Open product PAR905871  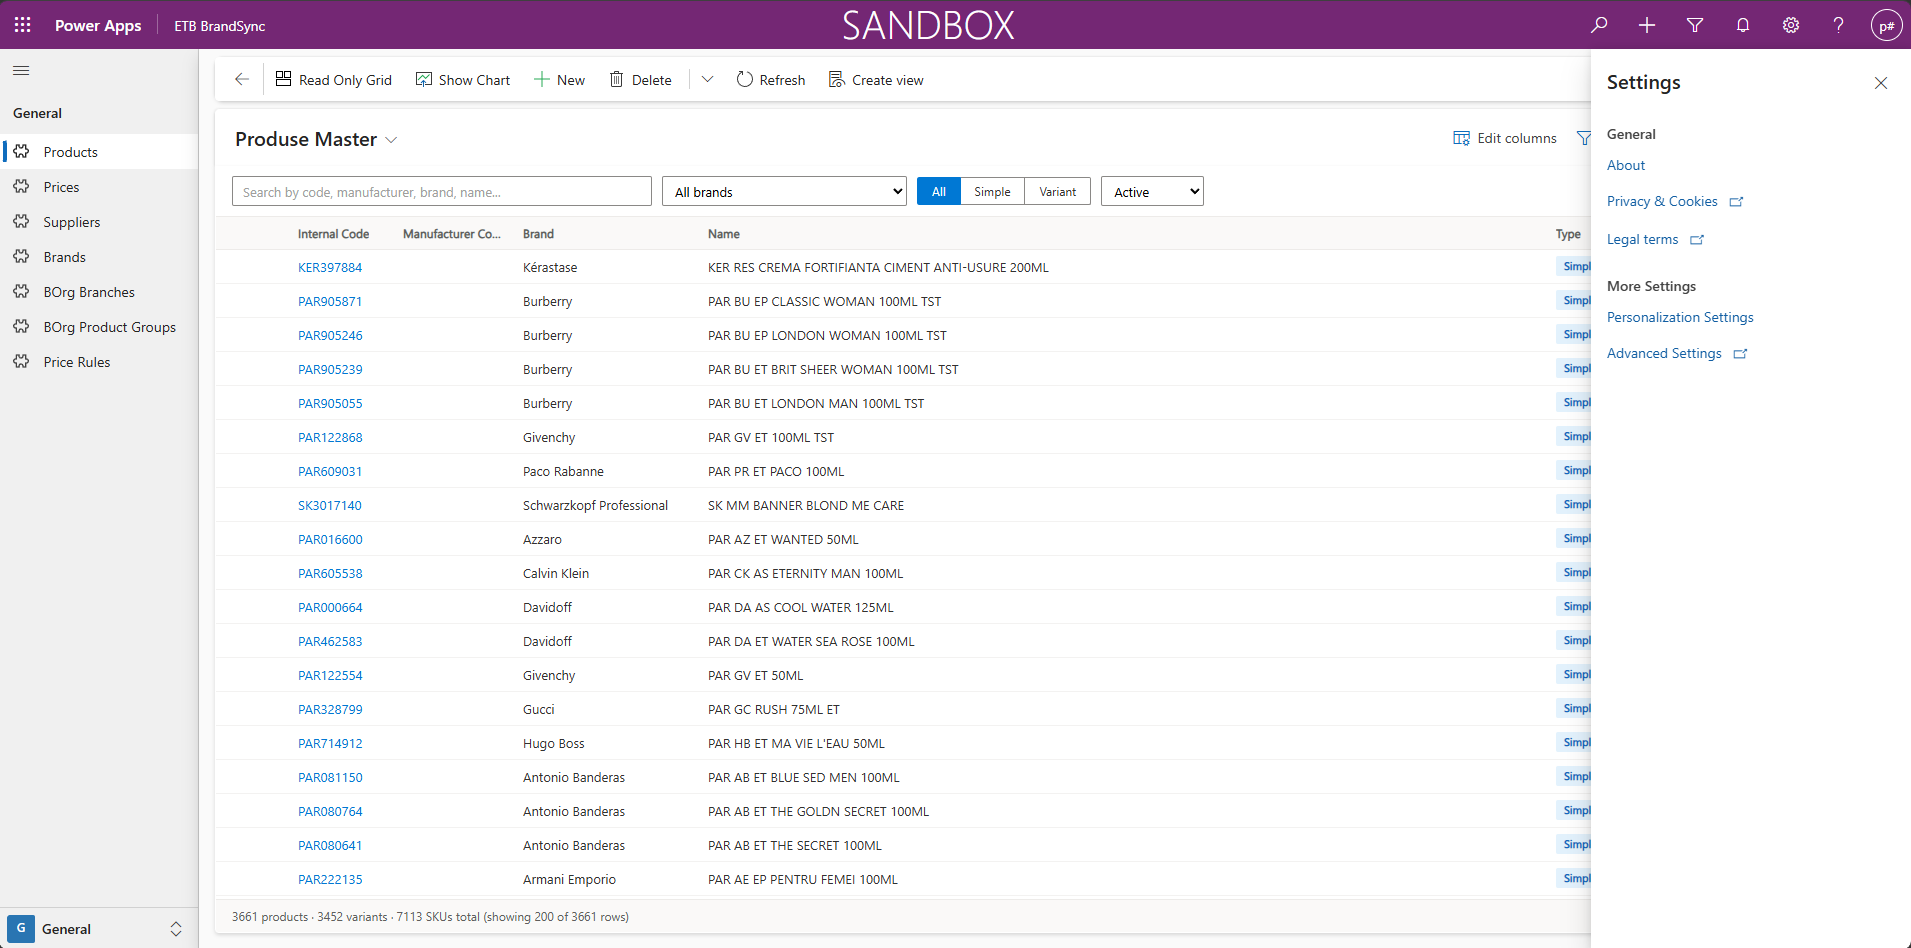coord(330,302)
